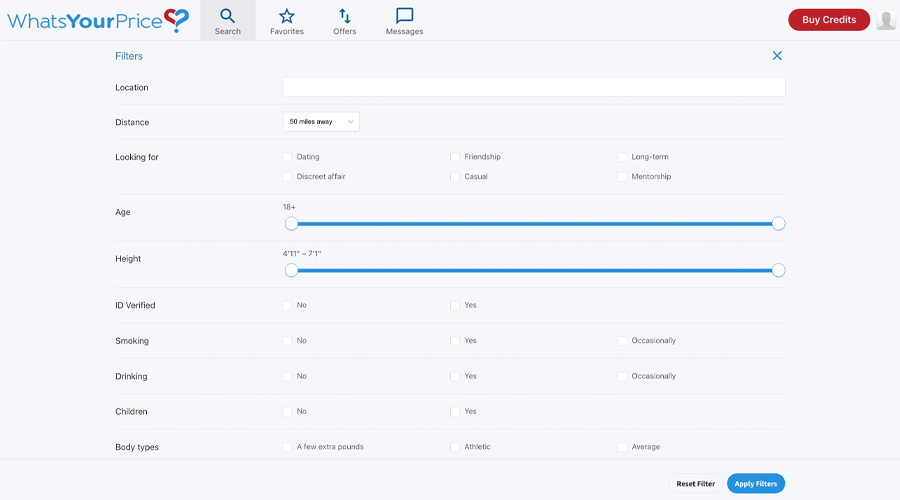This screenshot has height=500, width=900.
Task: Open Favorites star icon
Action: point(286,16)
